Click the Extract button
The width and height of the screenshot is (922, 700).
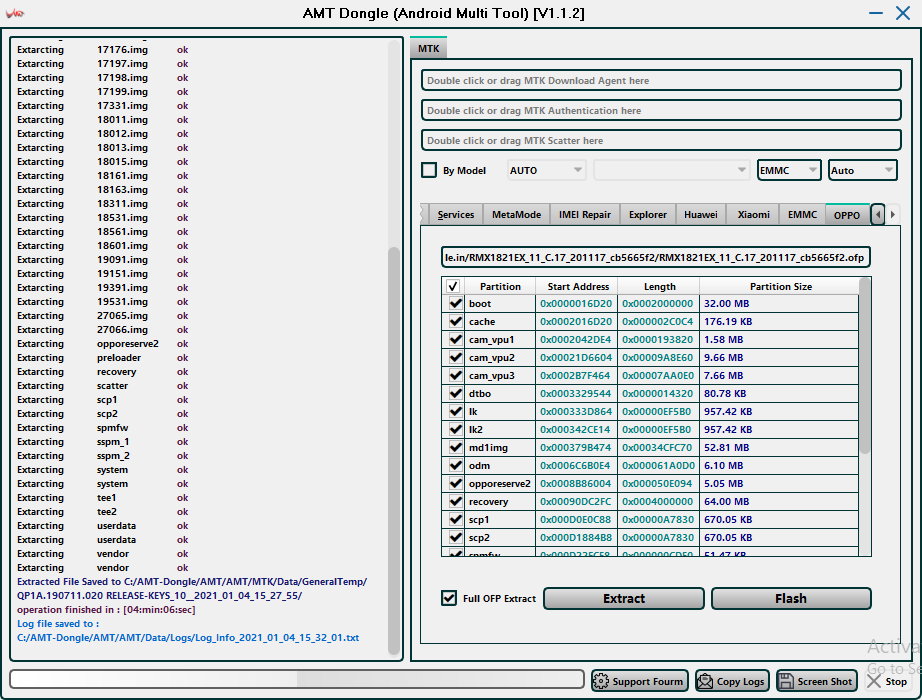(624, 598)
